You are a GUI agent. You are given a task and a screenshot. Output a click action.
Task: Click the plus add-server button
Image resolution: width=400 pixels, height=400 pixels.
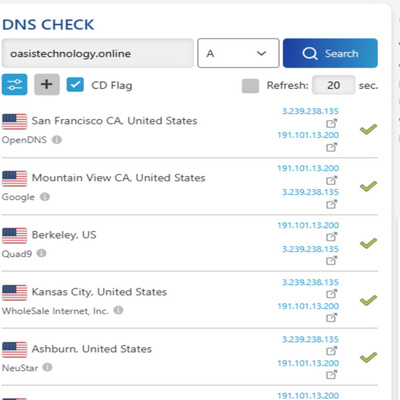(x=47, y=85)
